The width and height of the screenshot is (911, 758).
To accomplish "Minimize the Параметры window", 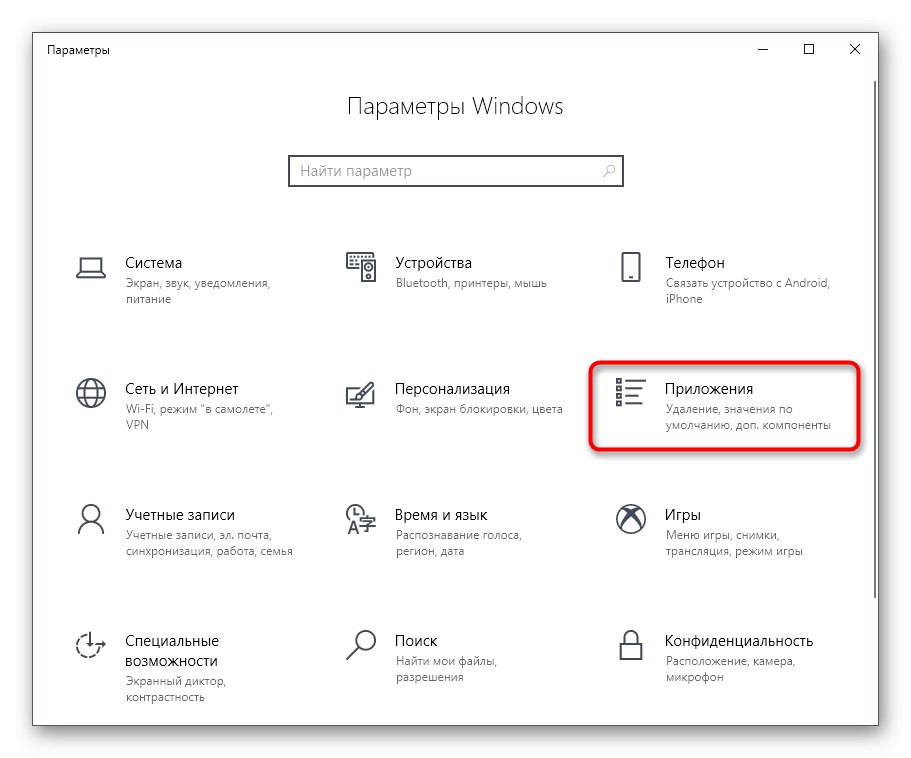I will [763, 50].
